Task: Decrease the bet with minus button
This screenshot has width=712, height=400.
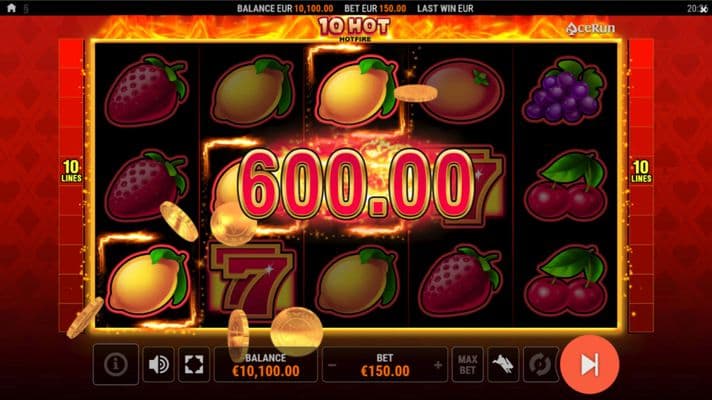Action: coord(332,365)
